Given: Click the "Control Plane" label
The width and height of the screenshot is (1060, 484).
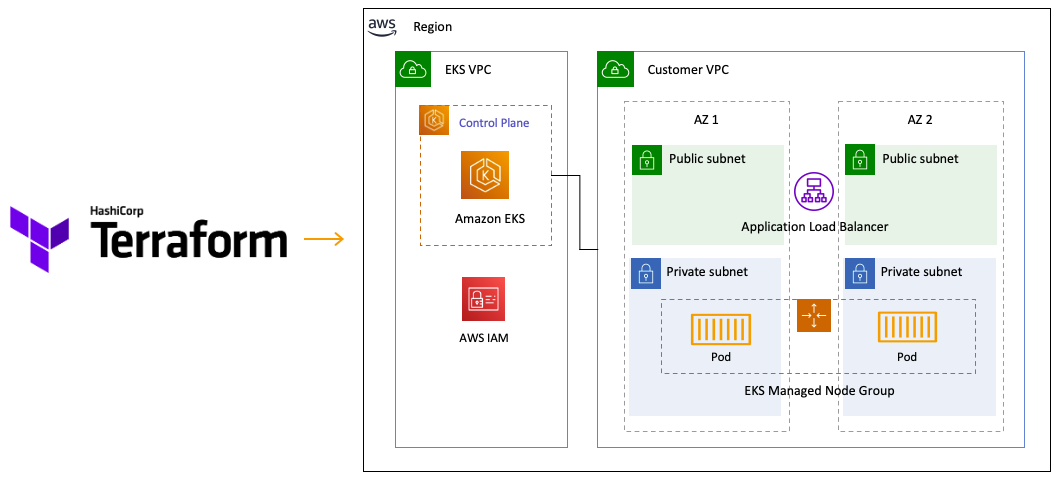Looking at the screenshot, I should [x=494, y=123].
